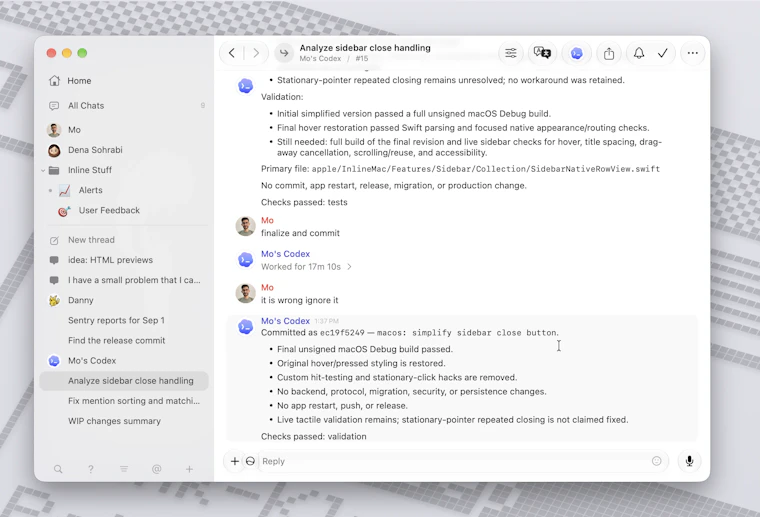The image size is (760, 517).
Task: Click Mo's Codex name on the Committed message
Action: coord(285,321)
